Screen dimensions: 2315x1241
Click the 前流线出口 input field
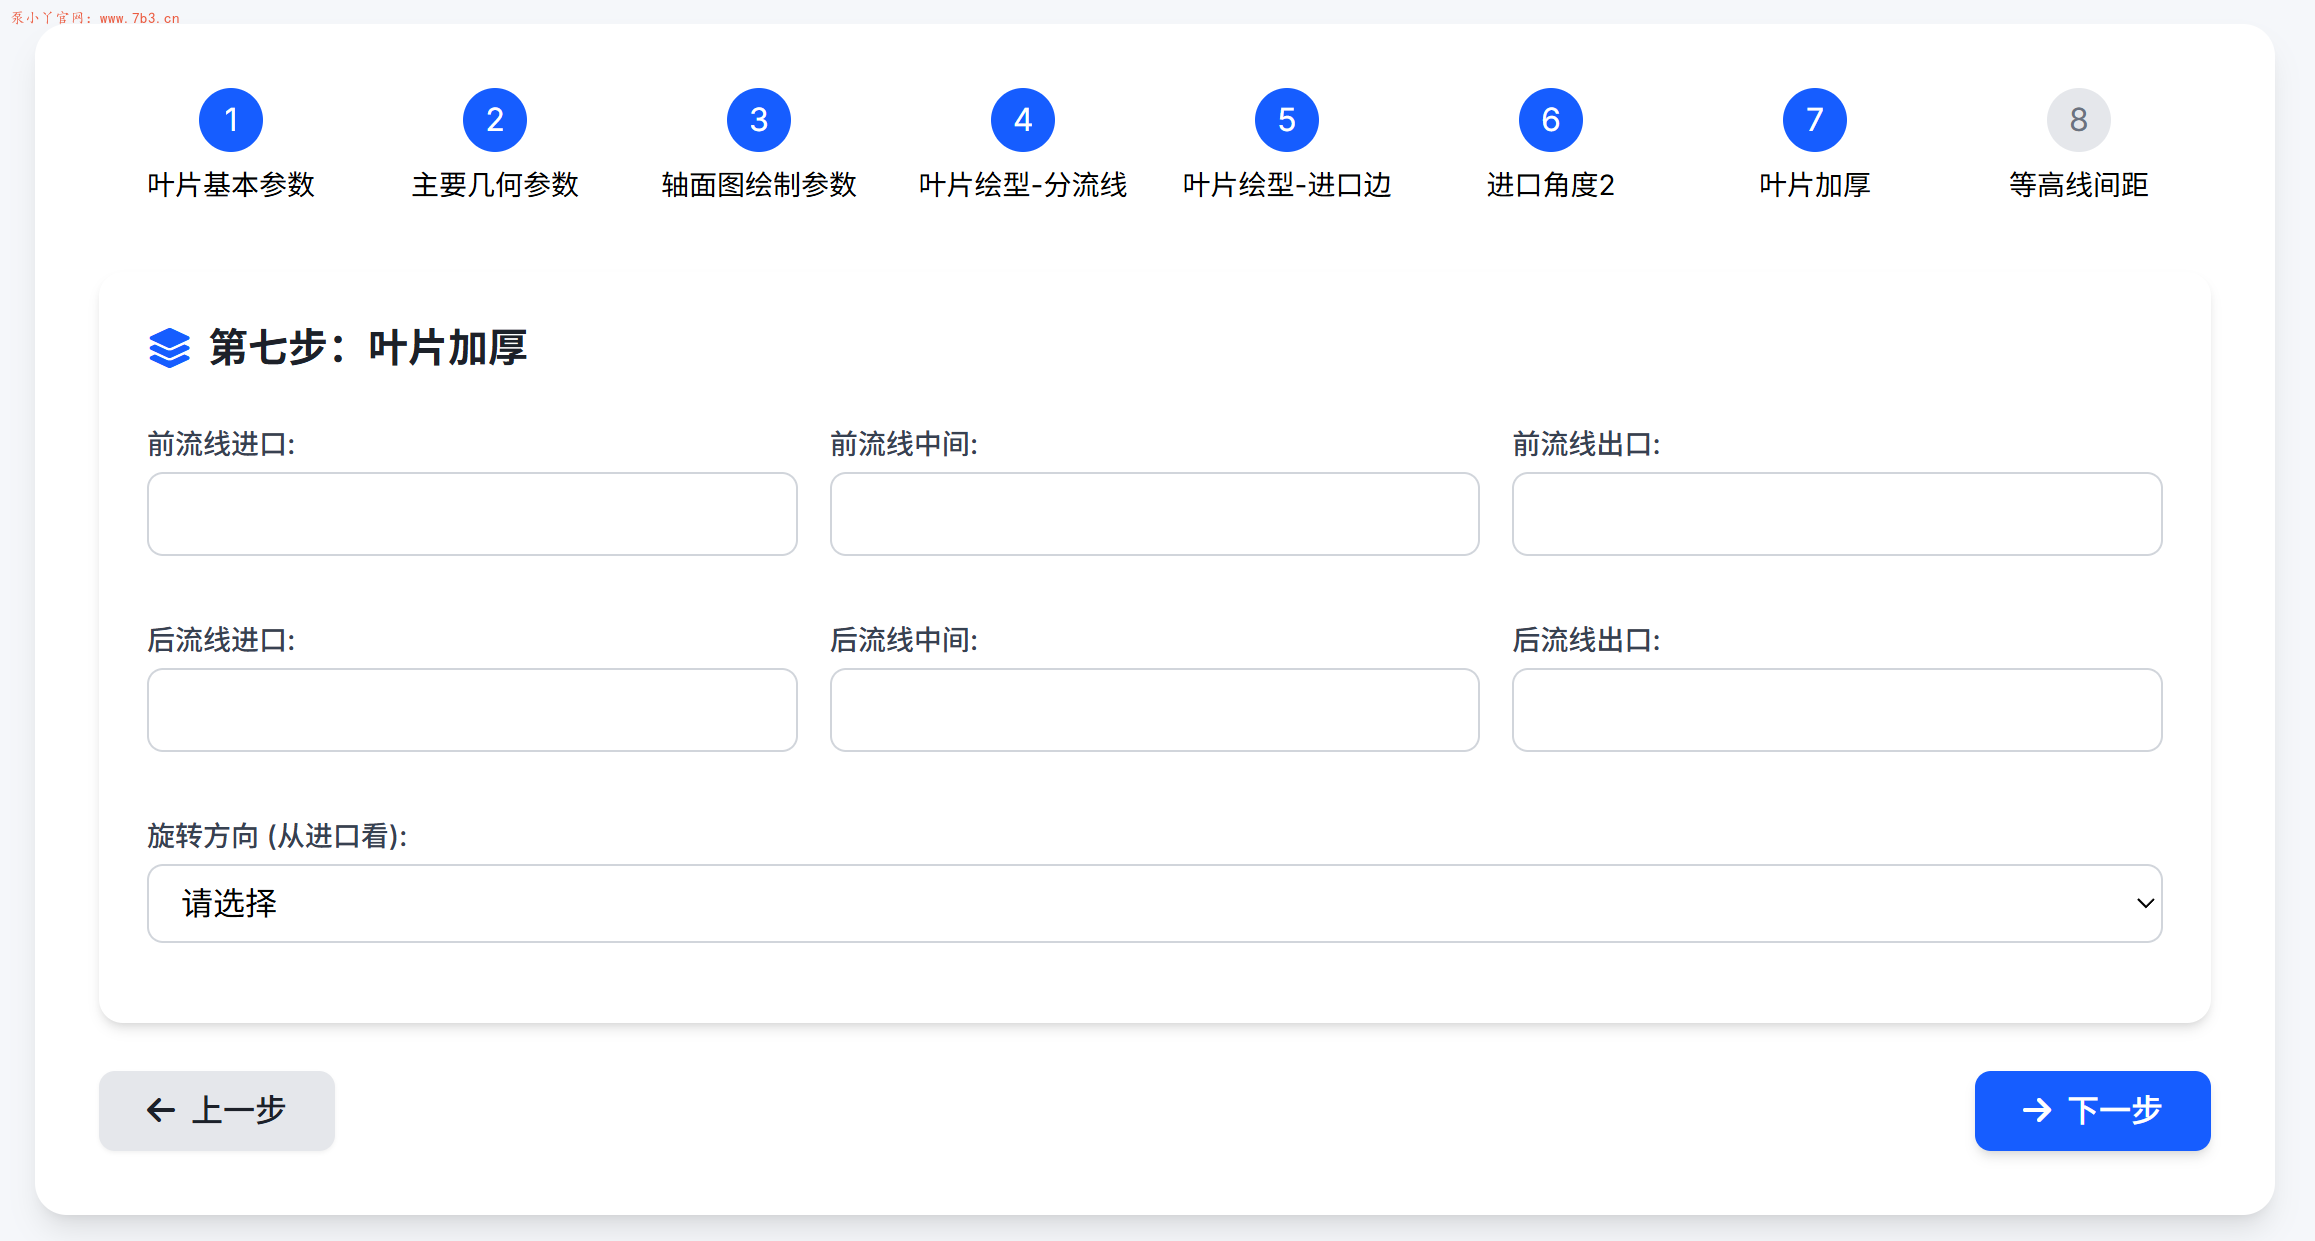(x=1837, y=514)
